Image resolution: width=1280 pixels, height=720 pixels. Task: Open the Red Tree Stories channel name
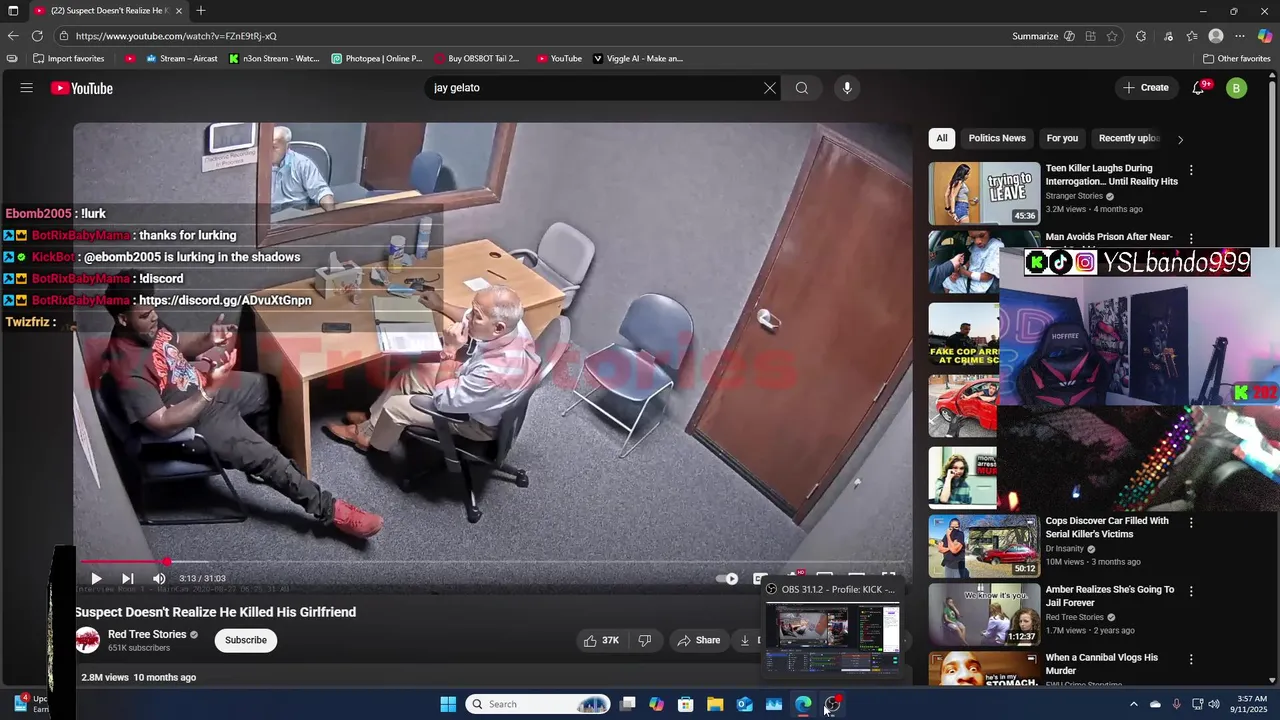pos(147,634)
